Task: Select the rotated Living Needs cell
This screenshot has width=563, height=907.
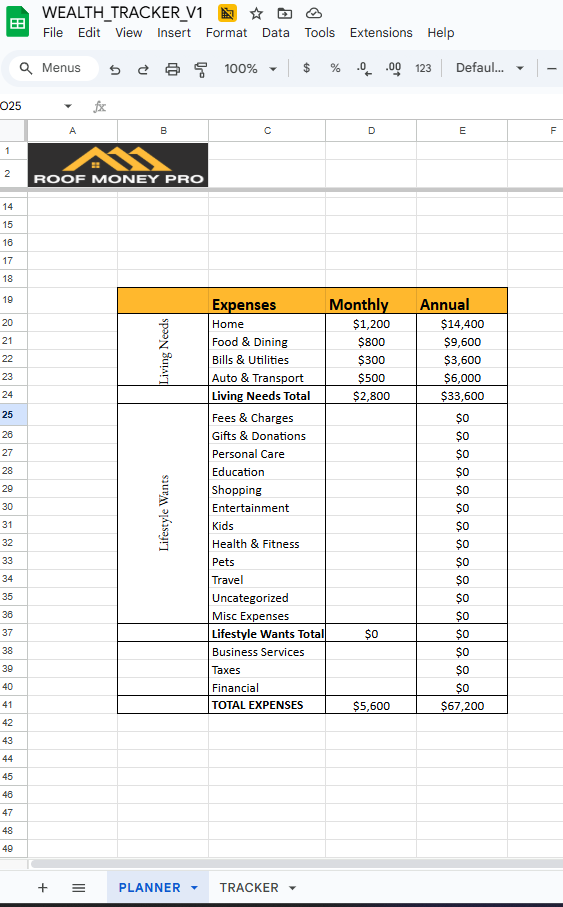Action: pyautogui.click(x=163, y=350)
